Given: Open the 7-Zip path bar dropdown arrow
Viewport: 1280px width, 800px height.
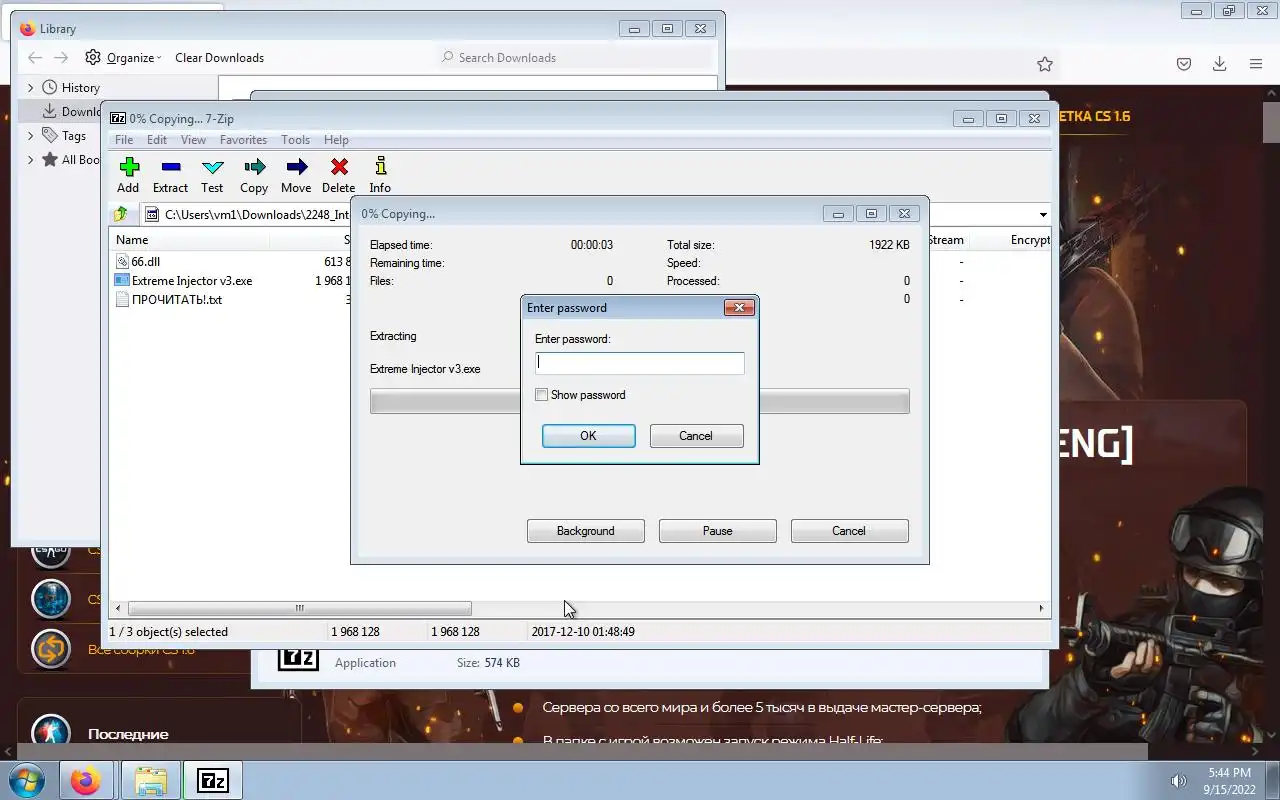Looking at the screenshot, I should (1043, 214).
